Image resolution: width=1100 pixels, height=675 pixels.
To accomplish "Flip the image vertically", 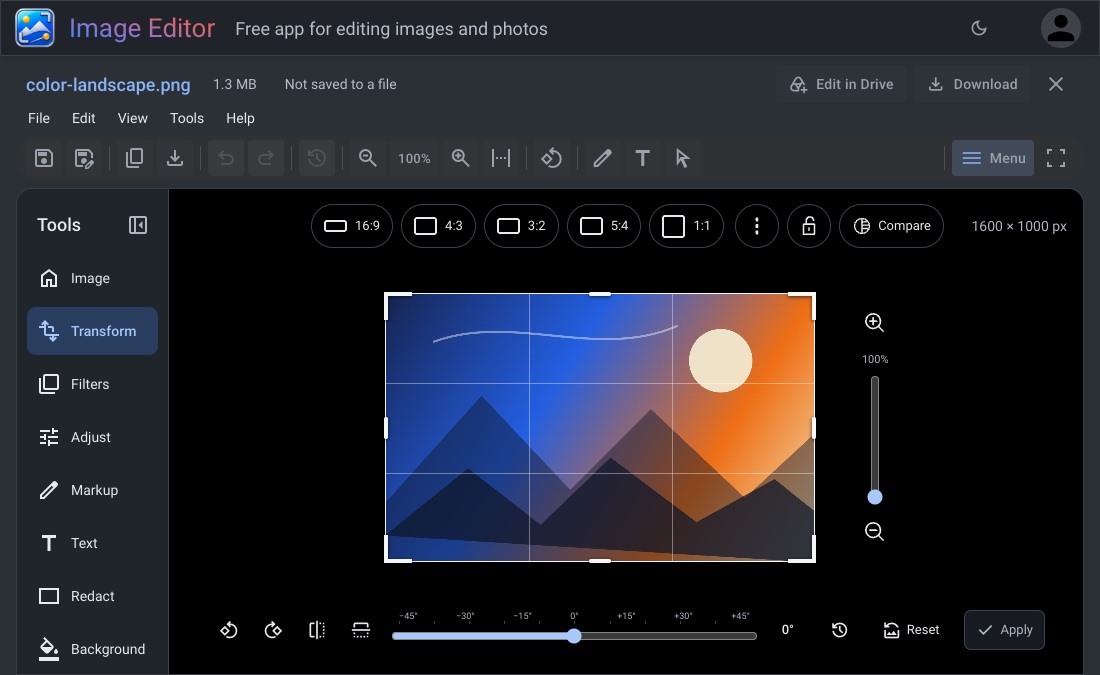I will [x=361, y=630].
